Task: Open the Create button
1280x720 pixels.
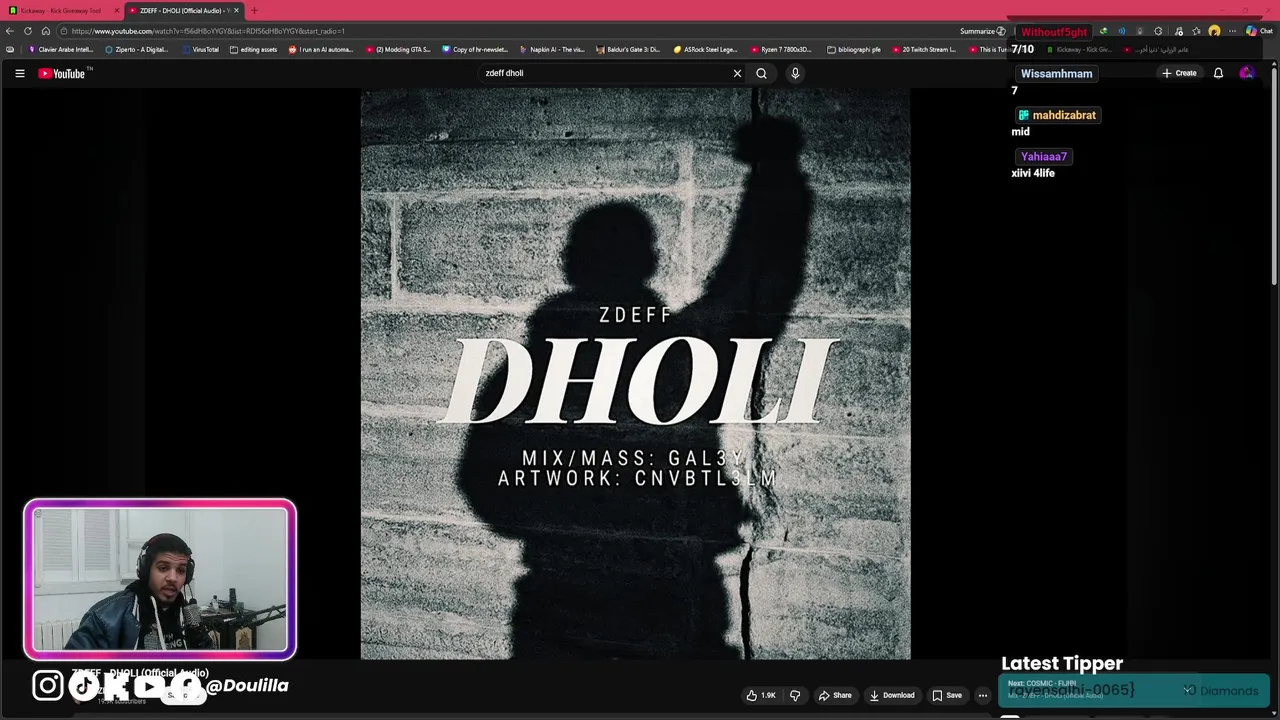Action: (x=1179, y=73)
